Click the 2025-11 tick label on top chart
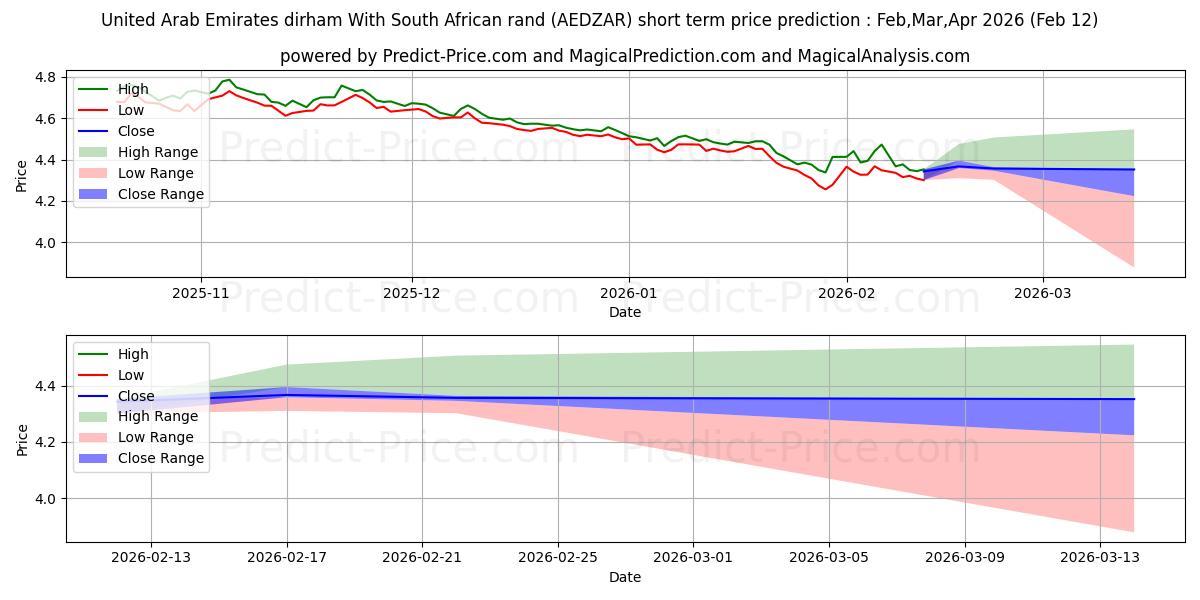 [x=201, y=294]
